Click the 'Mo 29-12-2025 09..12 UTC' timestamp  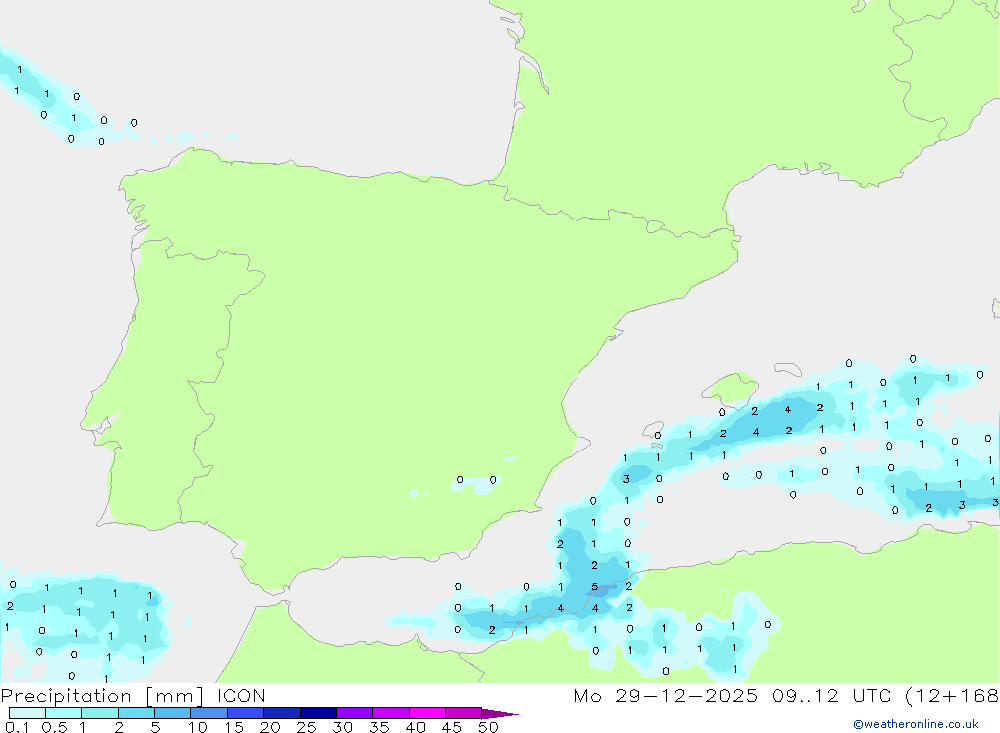coord(732,696)
